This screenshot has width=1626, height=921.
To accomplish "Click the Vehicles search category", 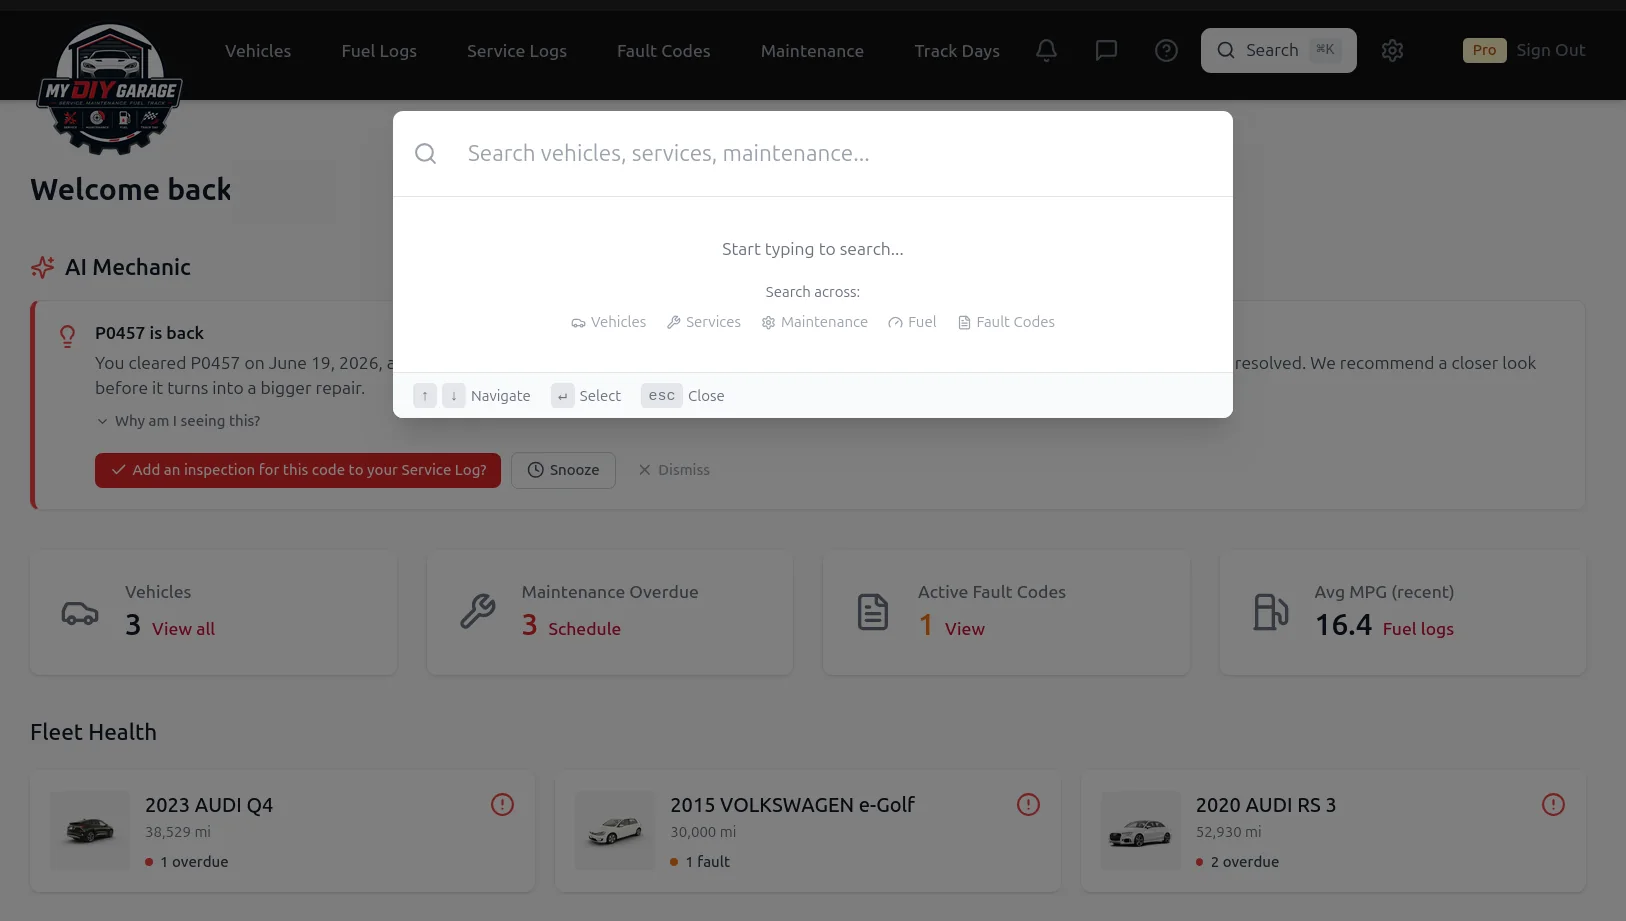I will click(x=608, y=322).
